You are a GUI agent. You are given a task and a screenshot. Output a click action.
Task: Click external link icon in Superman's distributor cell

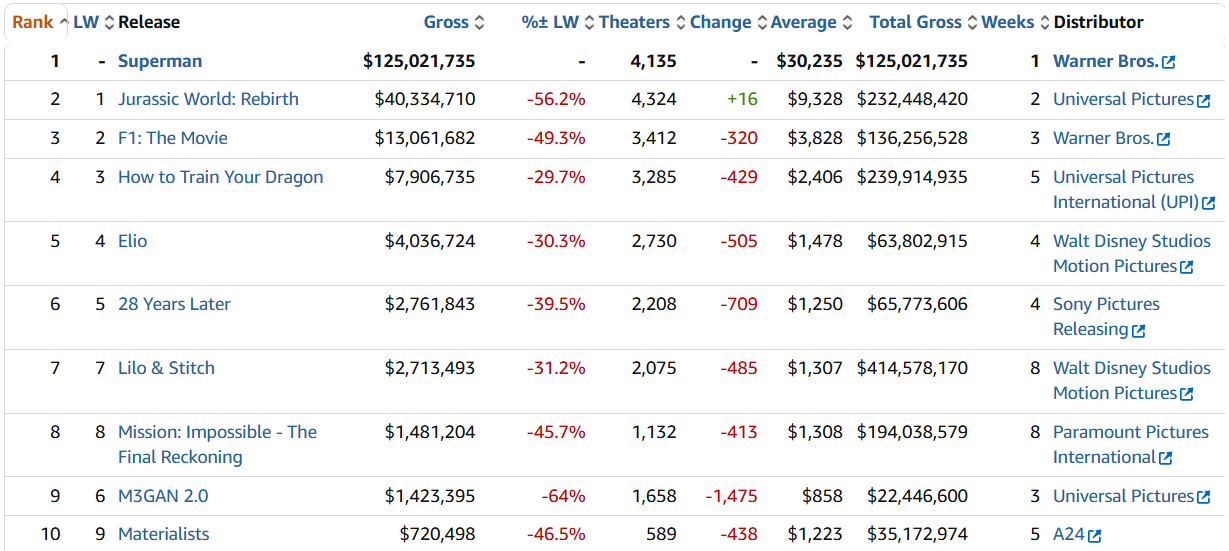(1169, 62)
